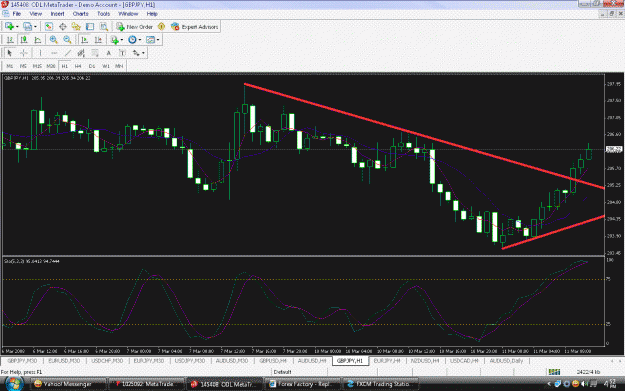Viewport: 625px width, 391px height.
Task: Expand the Templates dropdown arrow
Action: (x=158, y=40)
